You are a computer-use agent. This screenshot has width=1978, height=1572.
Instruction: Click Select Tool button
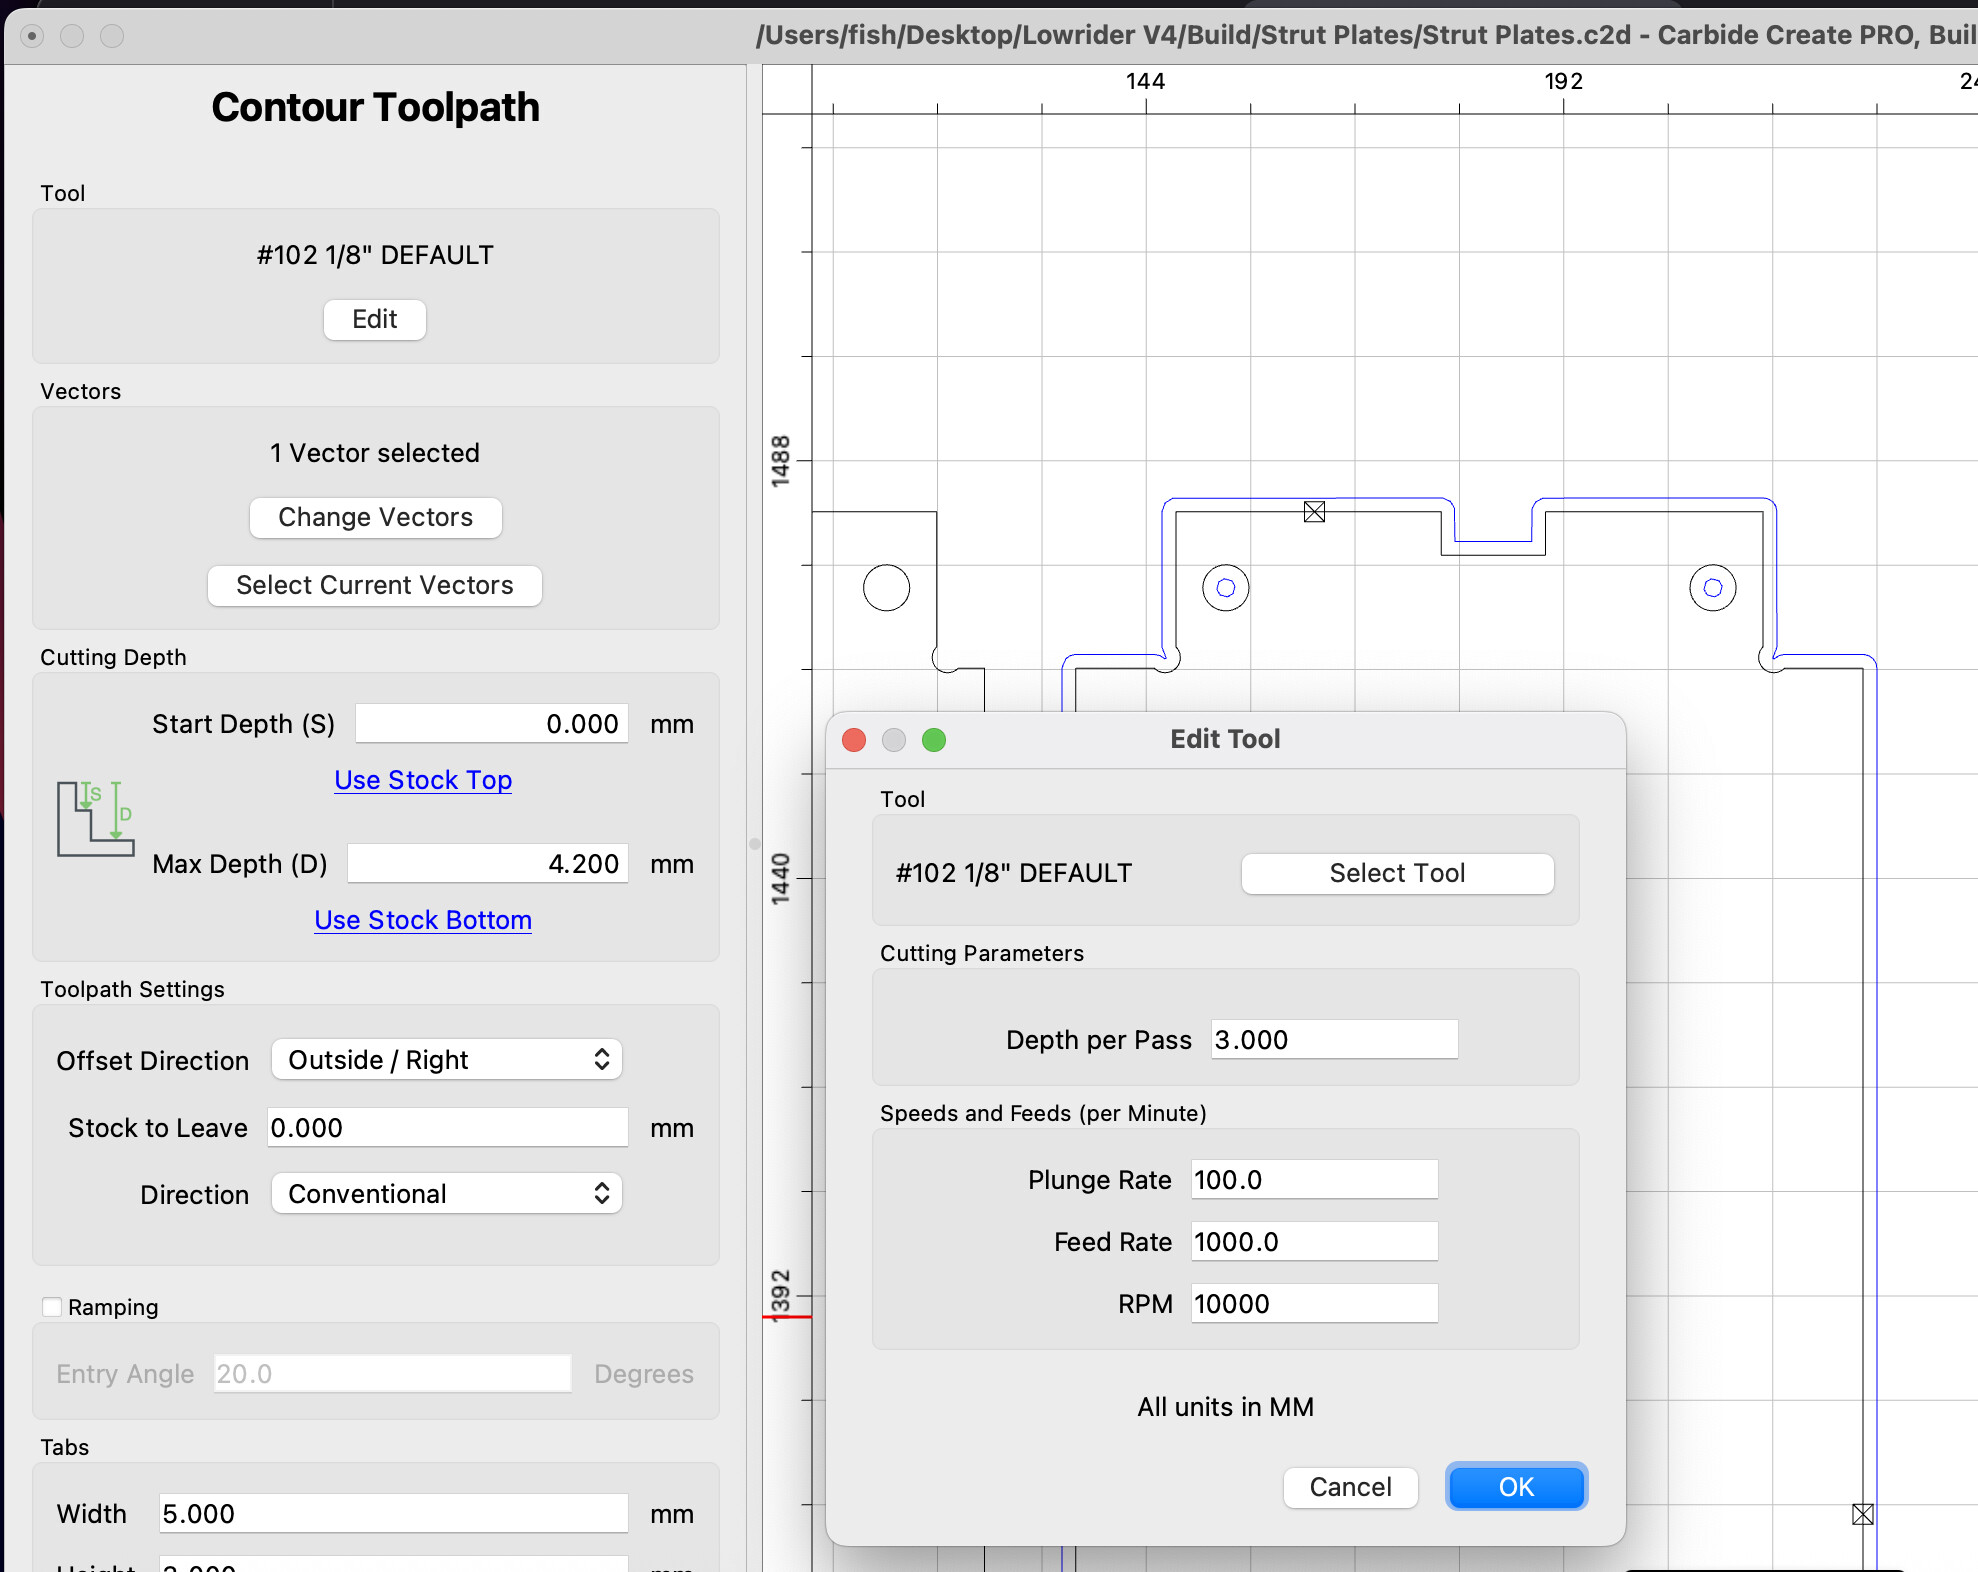[x=1396, y=873]
